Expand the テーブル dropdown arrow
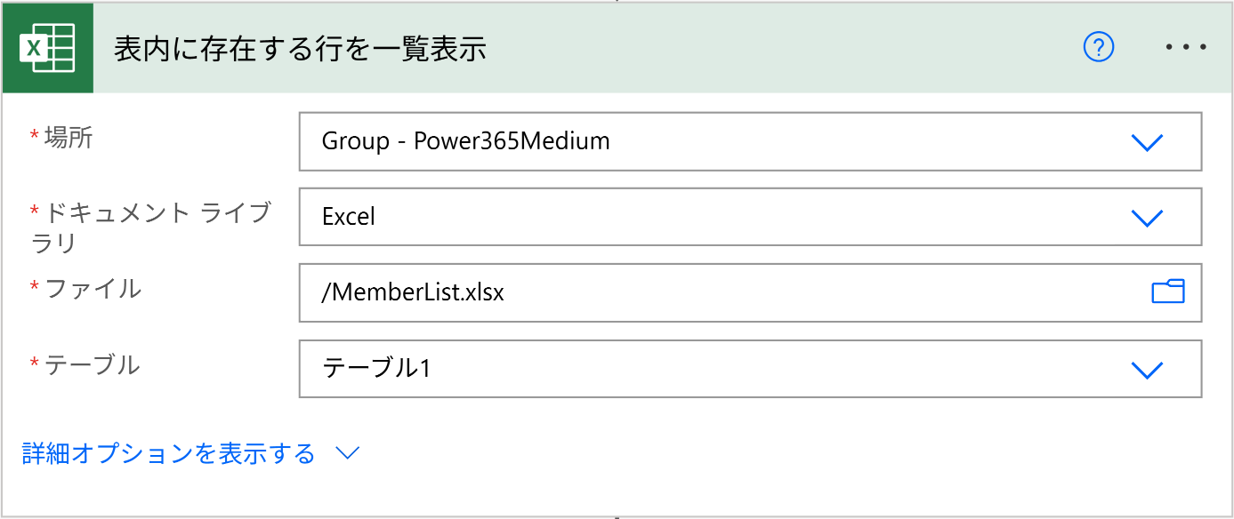Image resolution: width=1234 pixels, height=519 pixels. 1146,369
